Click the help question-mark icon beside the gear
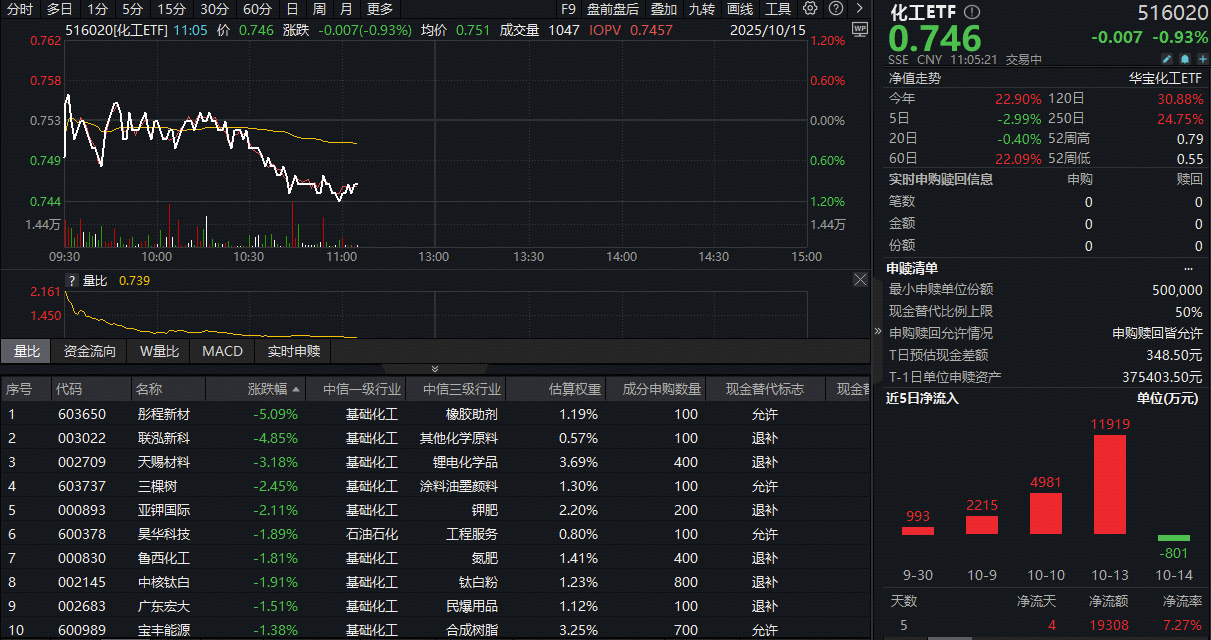 pyautogui.click(x=835, y=8)
